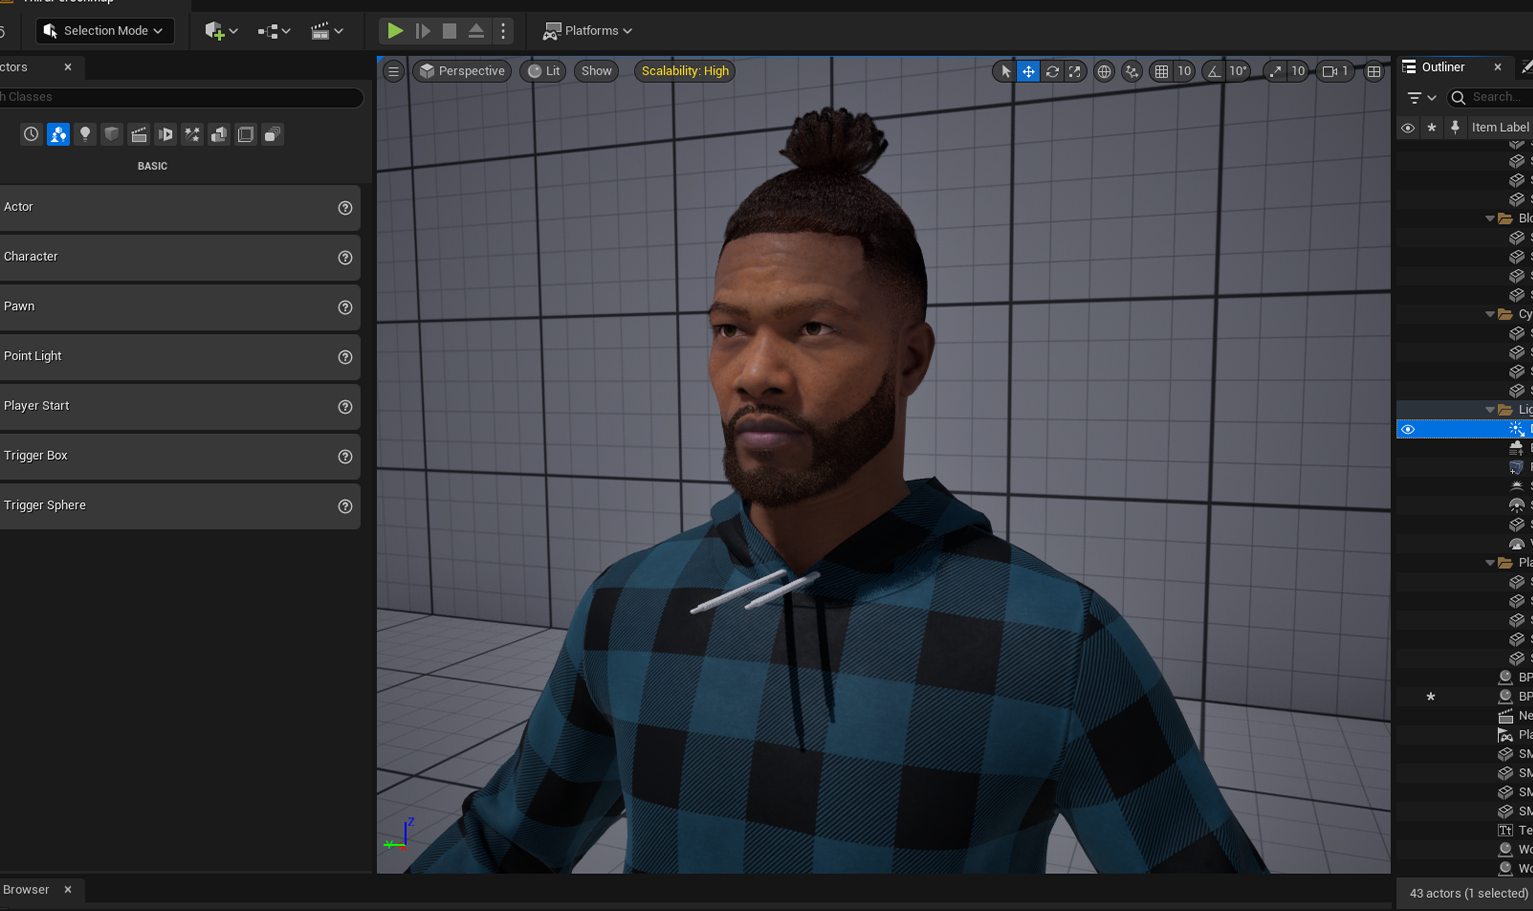This screenshot has width=1533, height=911.
Task: Open scale snap value 10 dropdown
Action: click(1298, 71)
